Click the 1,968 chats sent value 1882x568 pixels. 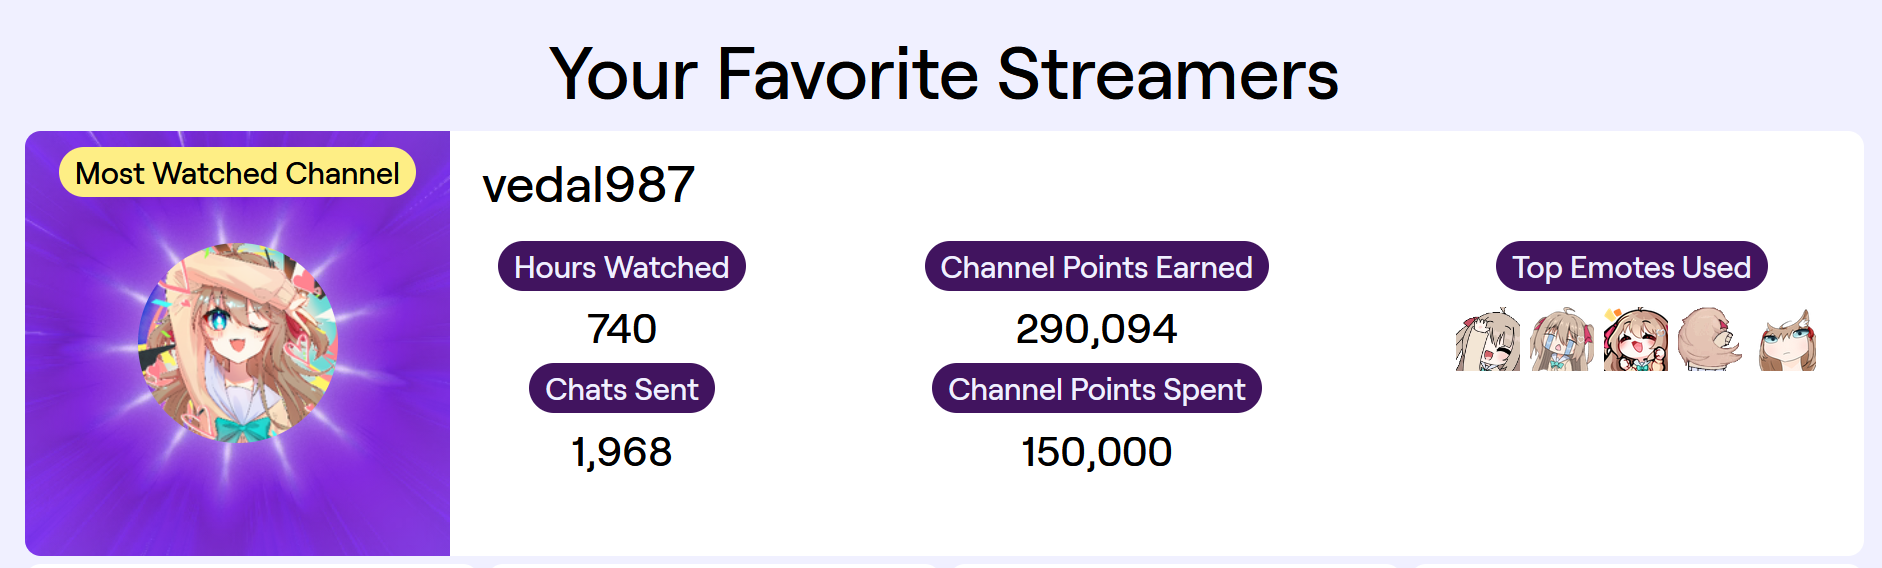621,452
